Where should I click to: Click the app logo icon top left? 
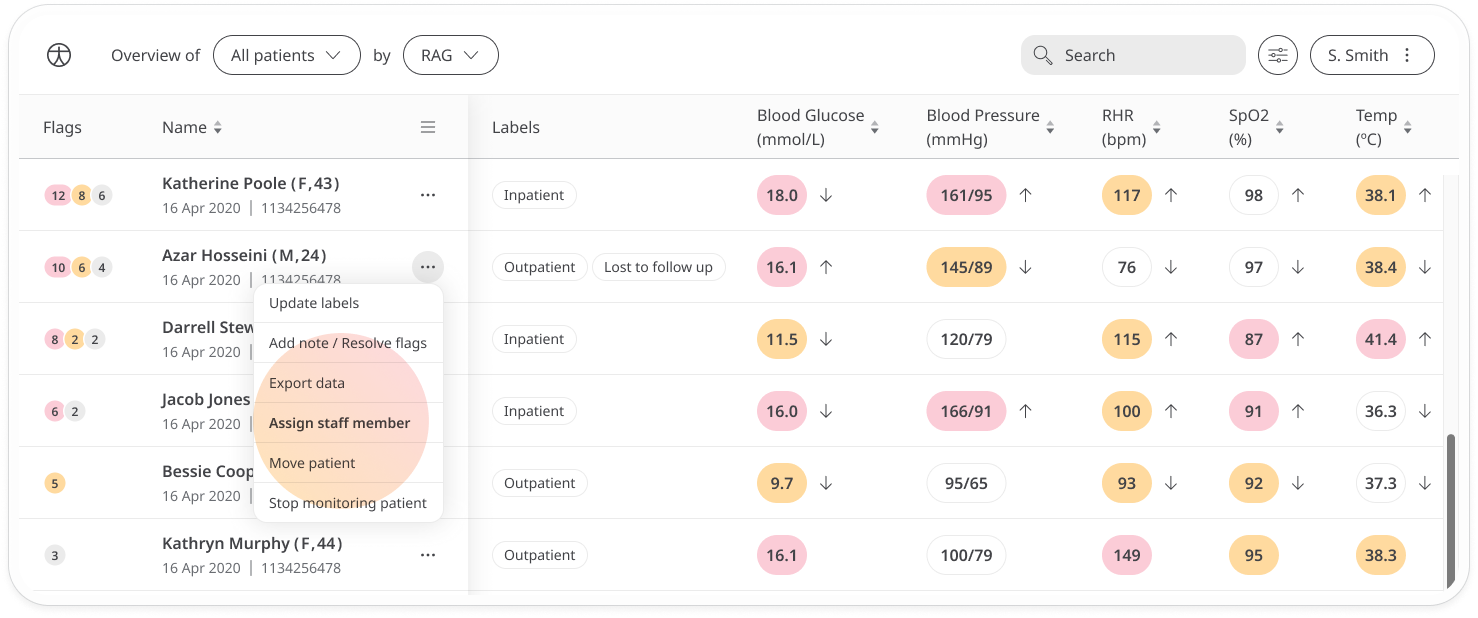(59, 55)
